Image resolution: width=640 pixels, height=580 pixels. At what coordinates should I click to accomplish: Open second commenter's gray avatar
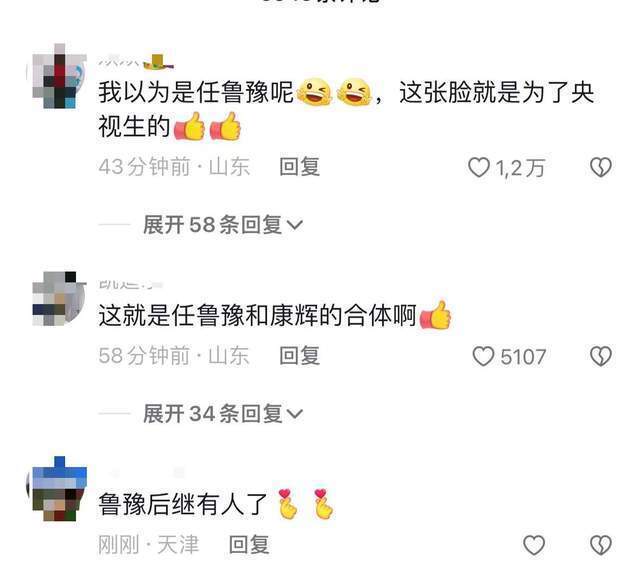(57, 298)
